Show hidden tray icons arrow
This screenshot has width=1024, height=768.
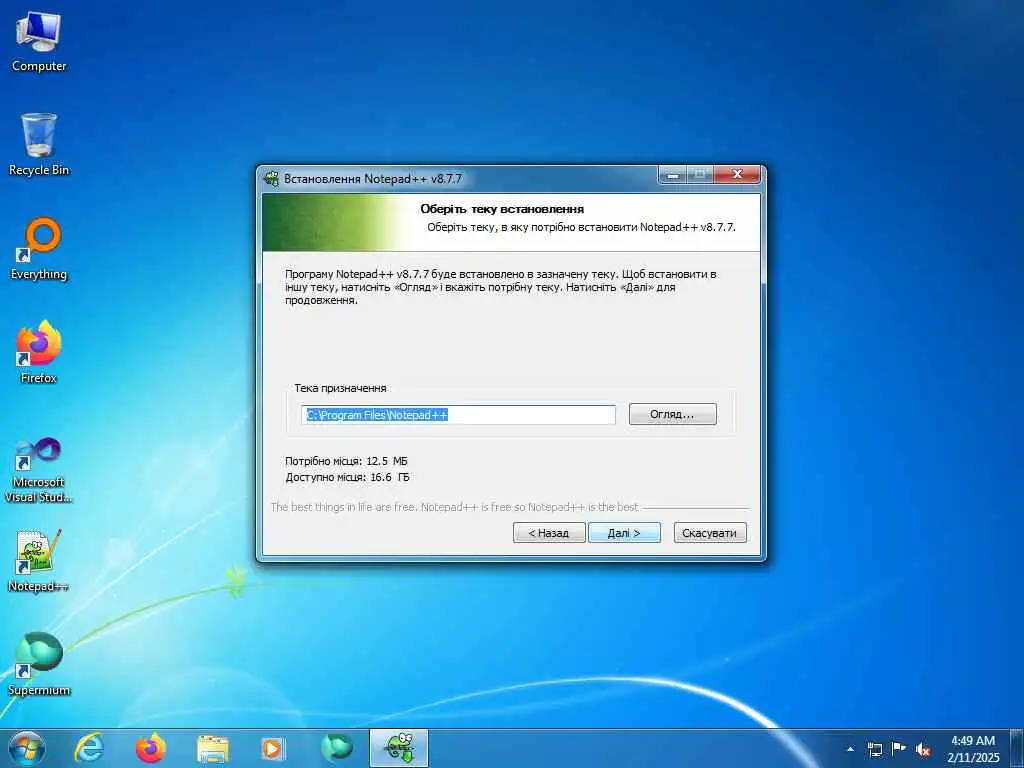(850, 749)
